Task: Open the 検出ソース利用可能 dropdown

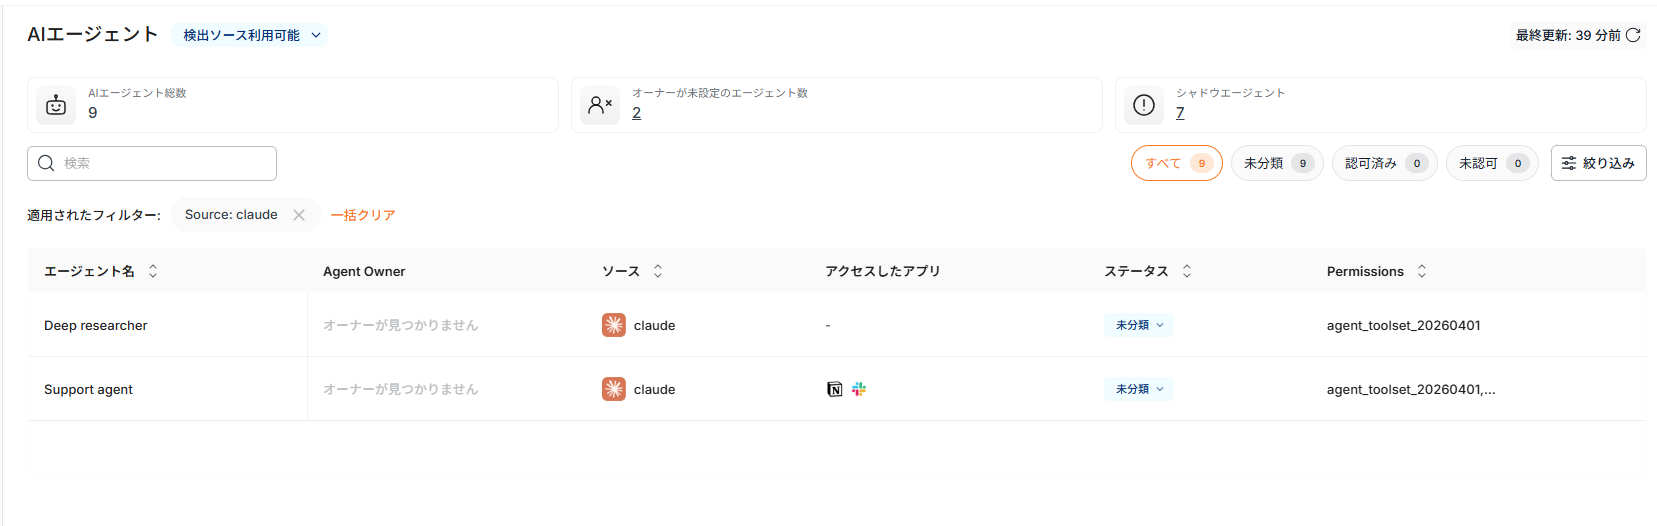Action: pos(250,35)
